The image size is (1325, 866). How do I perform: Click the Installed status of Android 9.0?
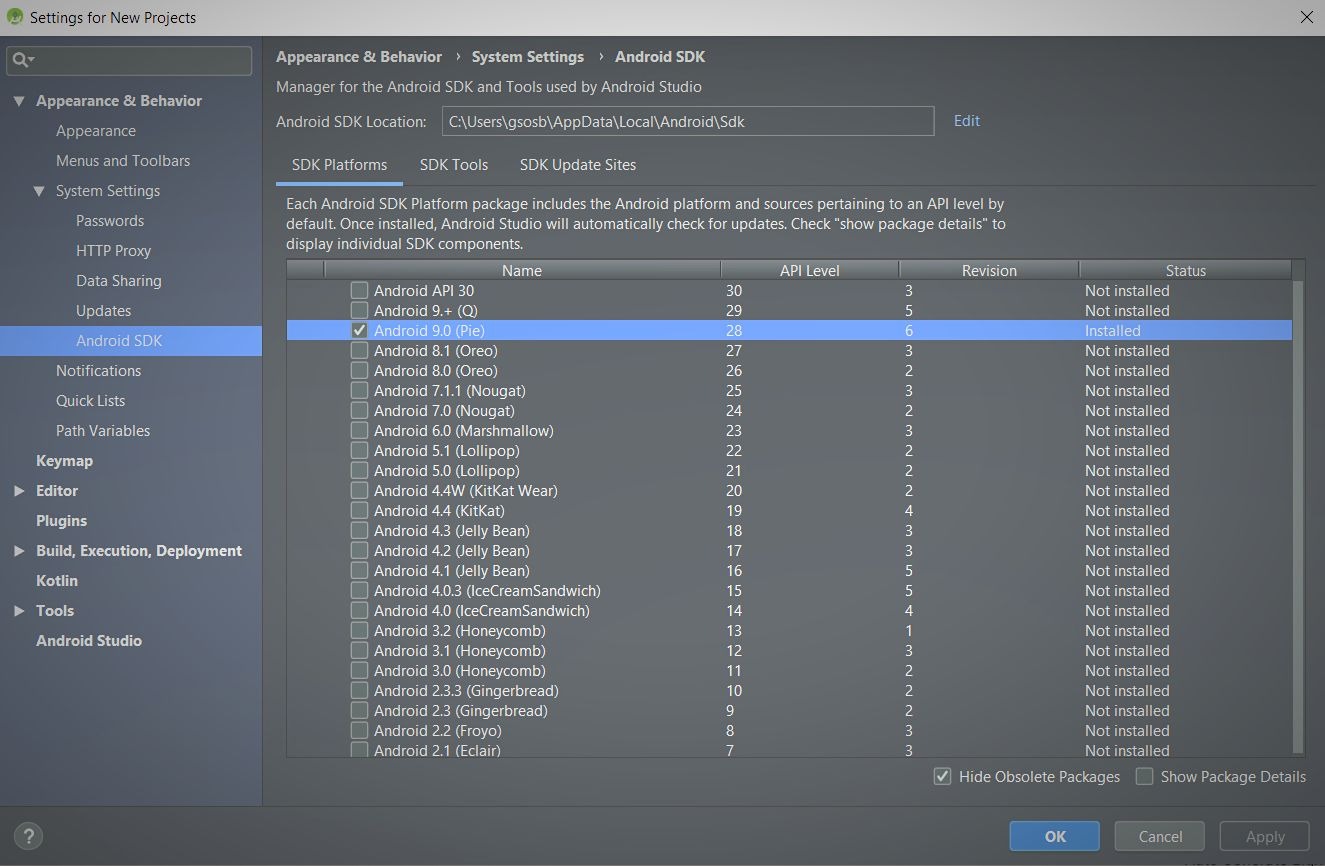(x=1113, y=330)
